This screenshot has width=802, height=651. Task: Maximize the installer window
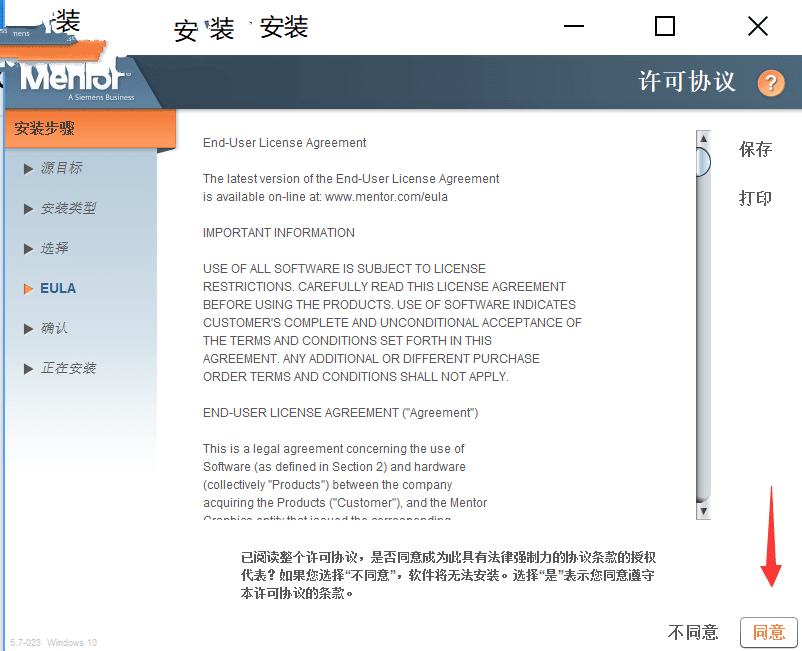point(665,26)
